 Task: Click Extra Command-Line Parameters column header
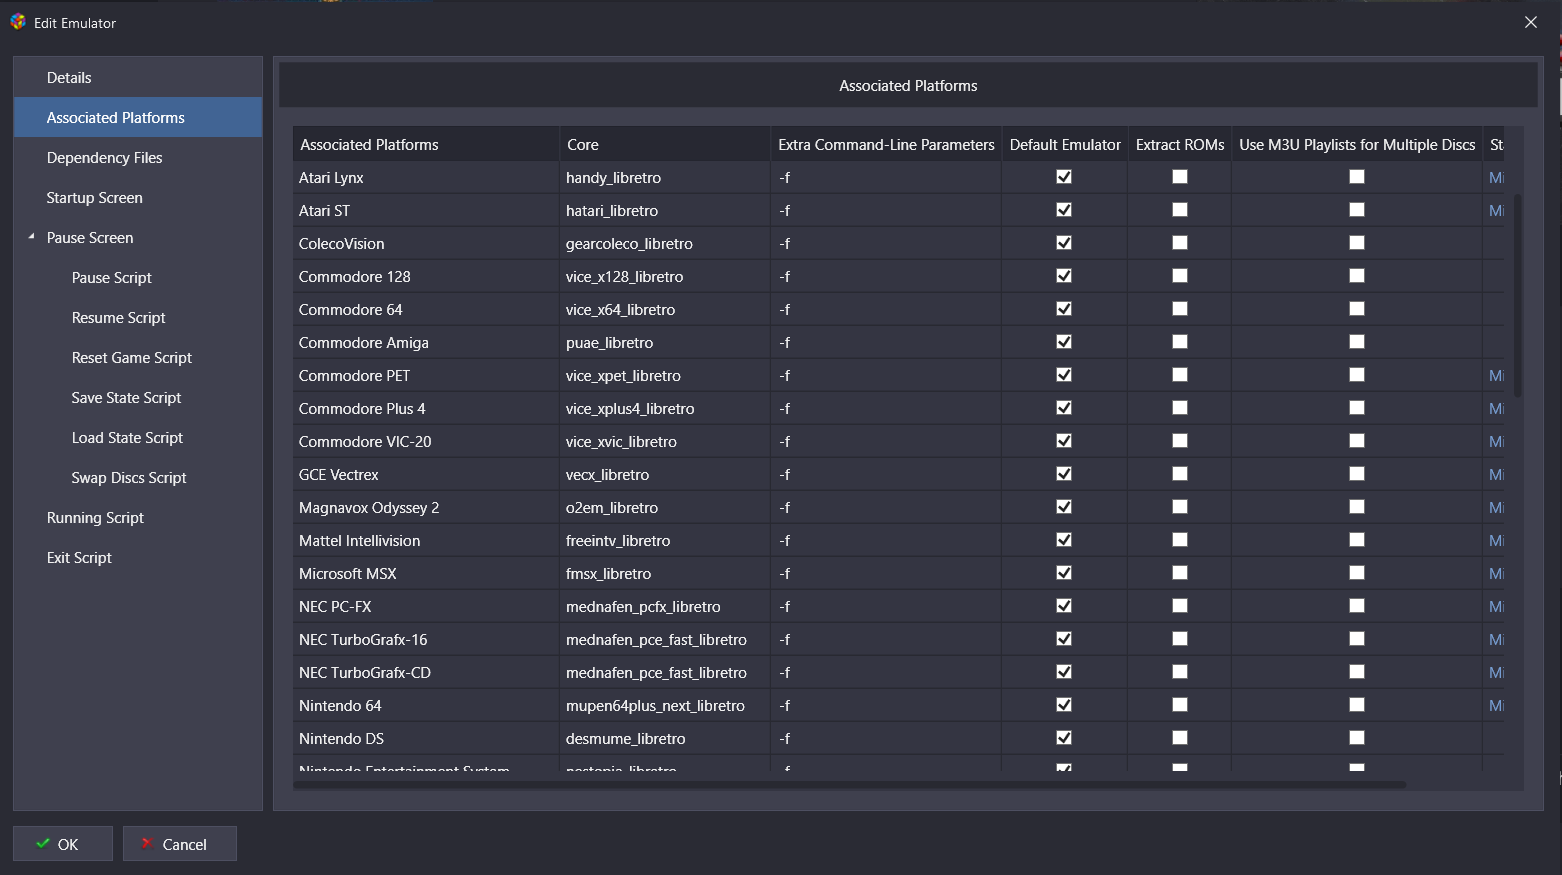(886, 145)
